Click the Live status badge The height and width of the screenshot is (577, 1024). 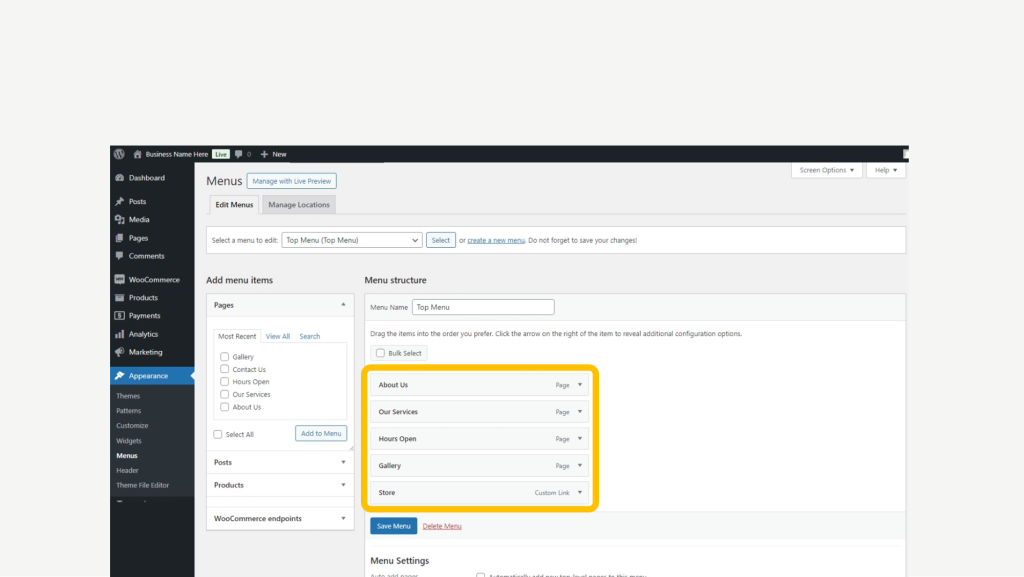tap(221, 154)
